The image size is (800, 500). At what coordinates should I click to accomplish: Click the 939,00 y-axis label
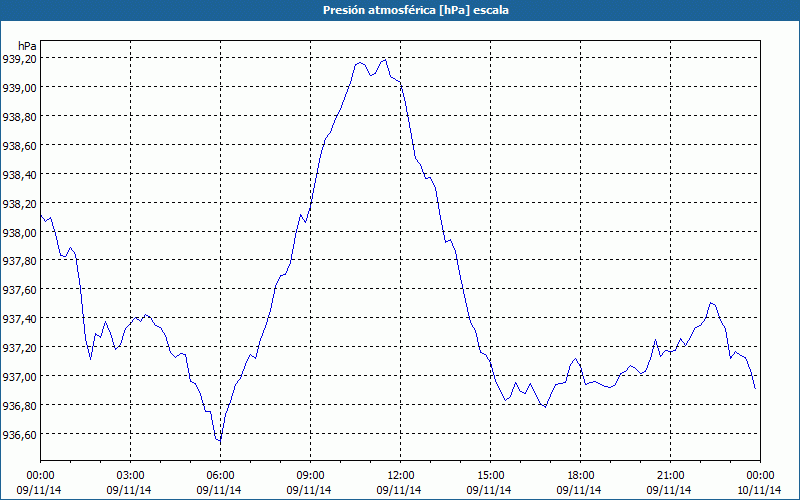tap(19, 88)
